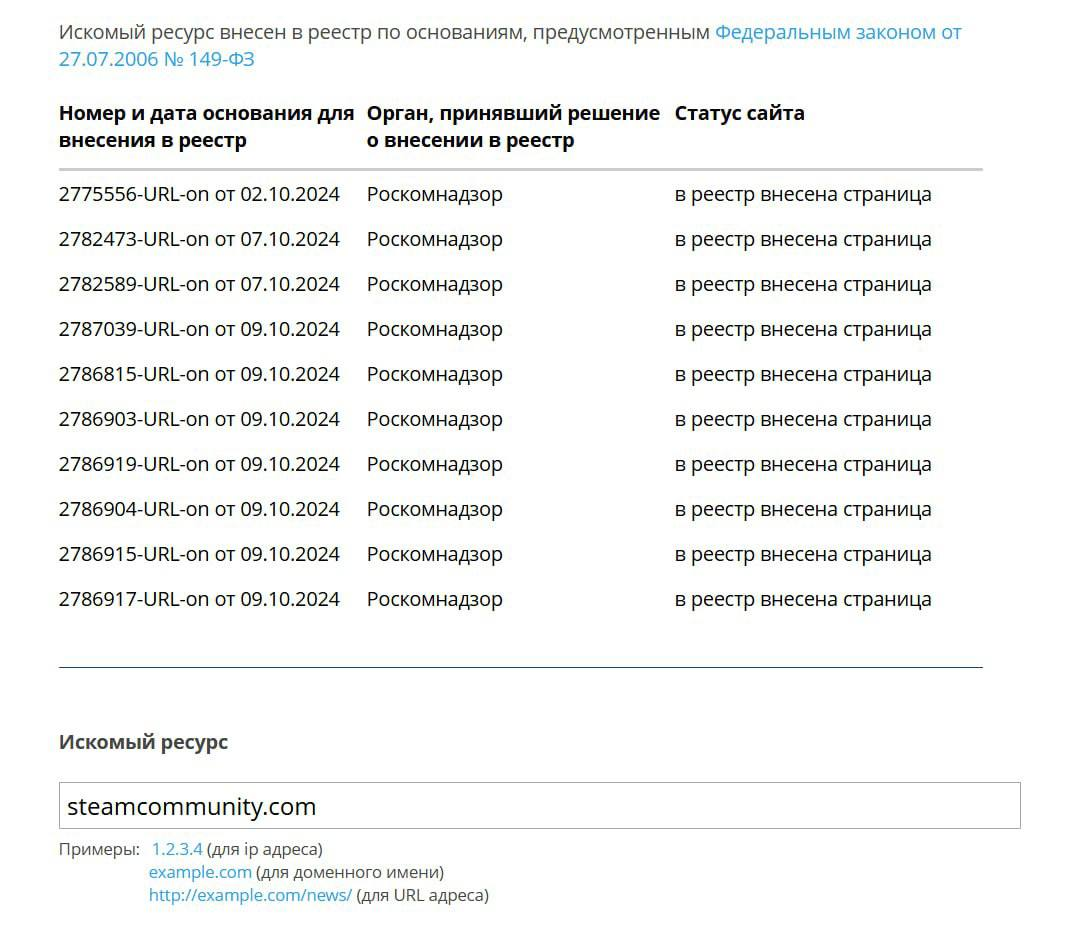
Task: Select entry 2786917-URL-on от 09.10.2024
Action: tap(199, 599)
